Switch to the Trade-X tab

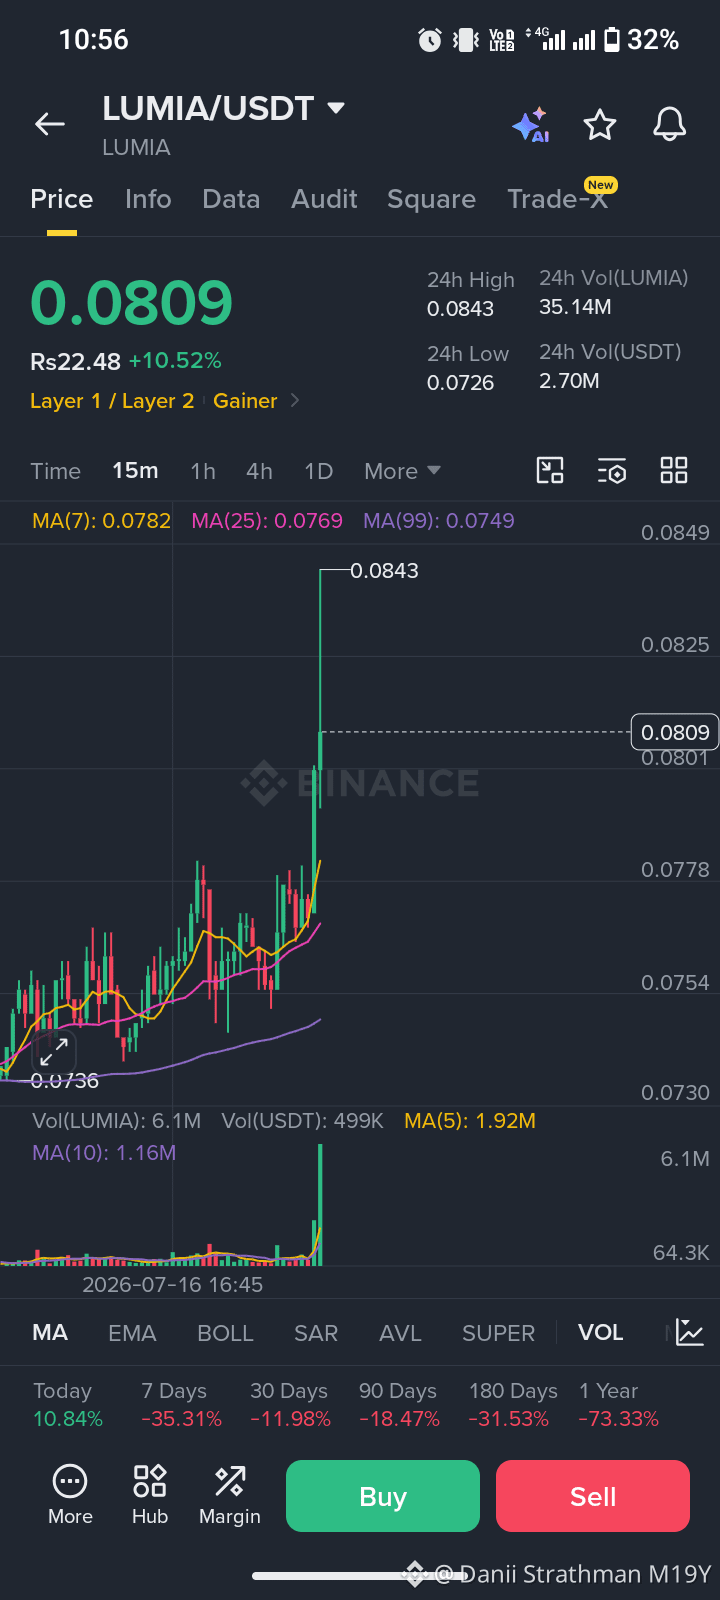click(x=558, y=199)
